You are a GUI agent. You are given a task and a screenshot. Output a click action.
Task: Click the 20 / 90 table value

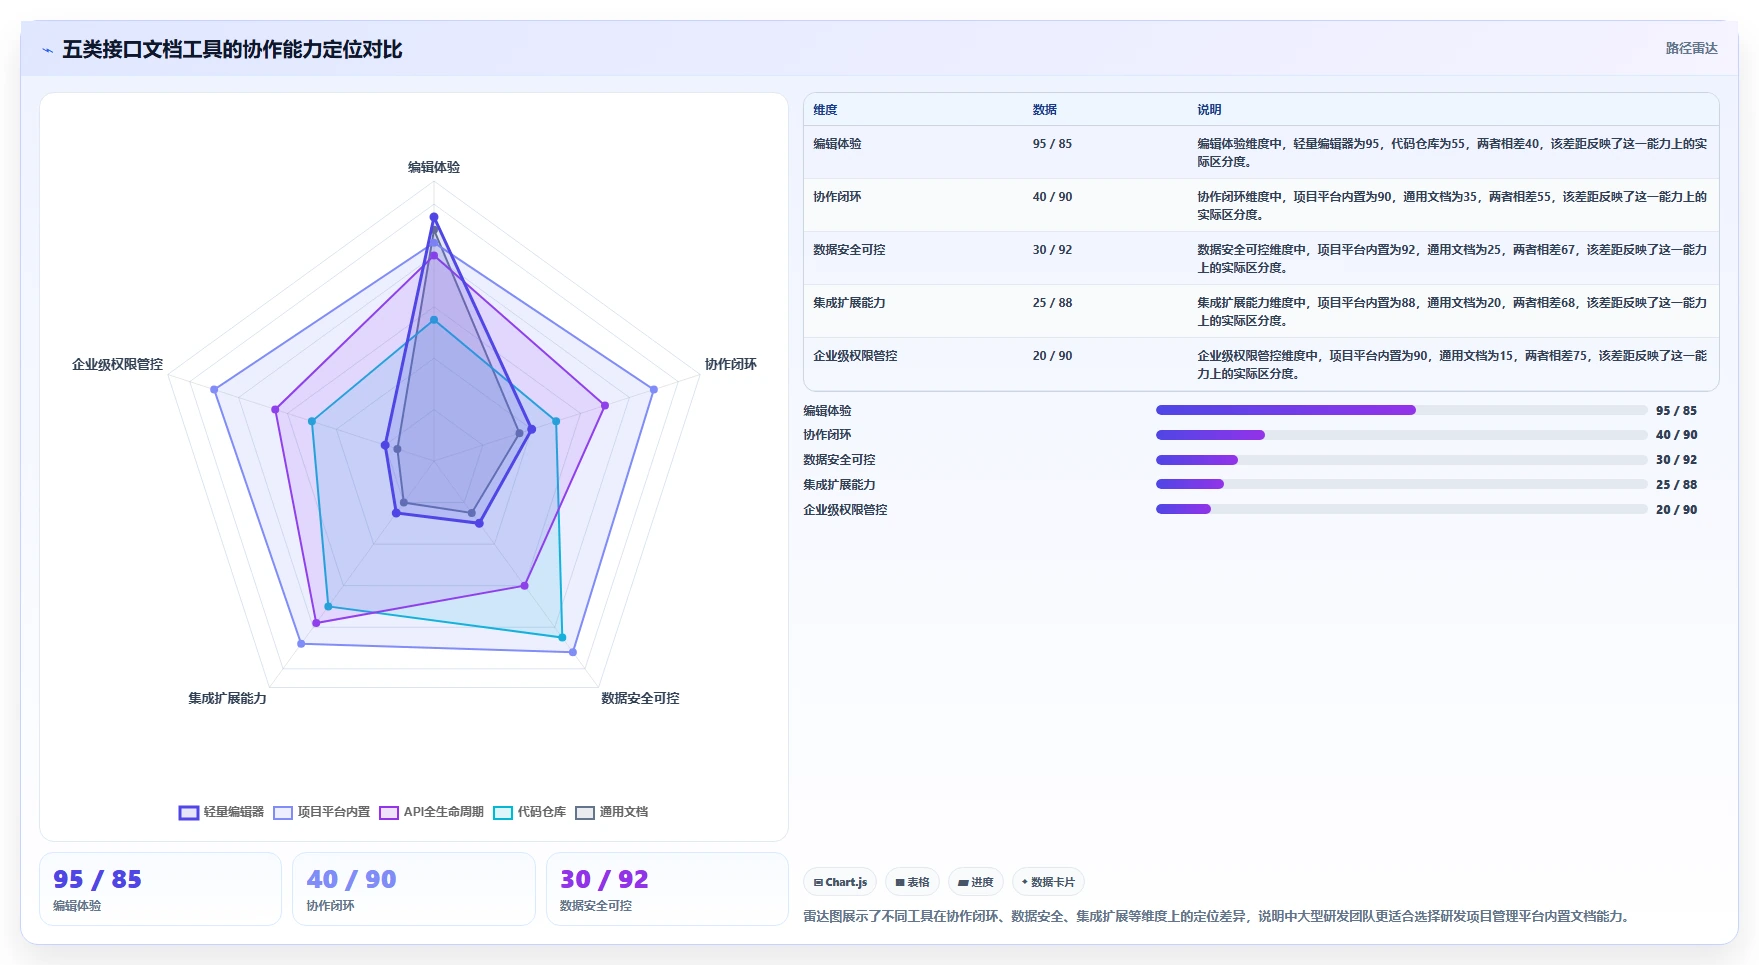pos(1052,356)
